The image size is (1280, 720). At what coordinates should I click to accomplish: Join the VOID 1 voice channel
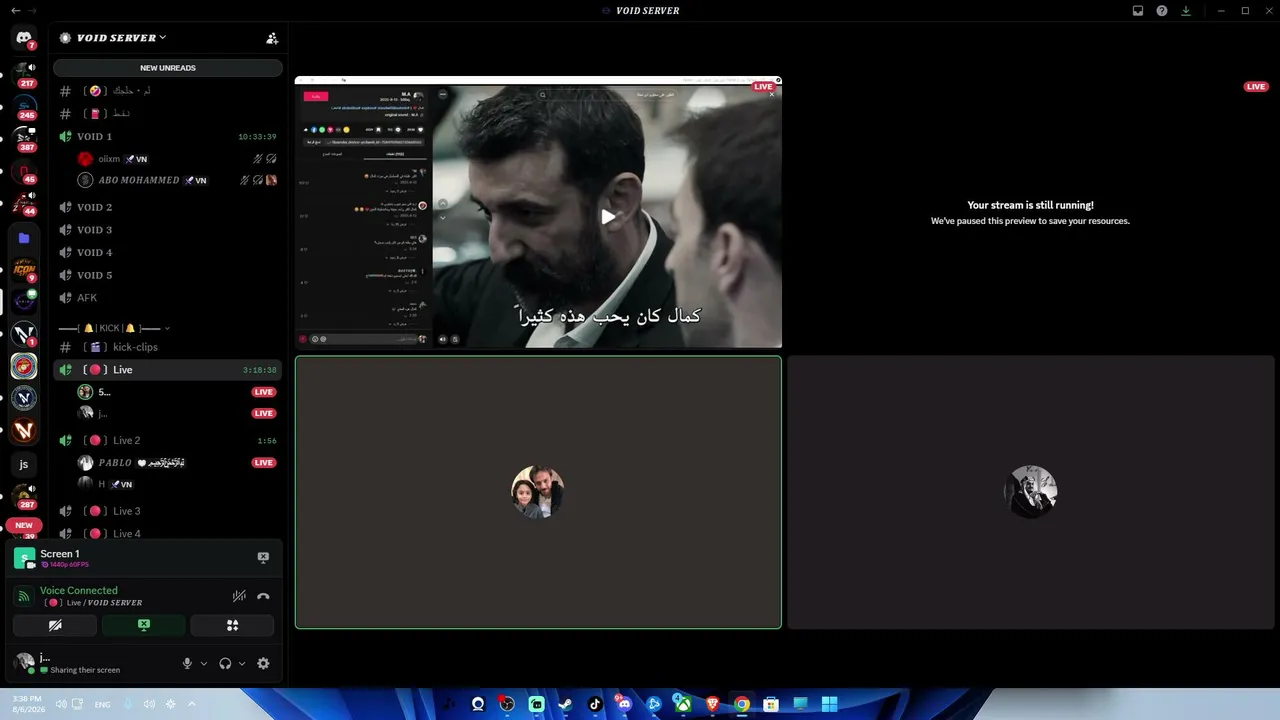click(167, 136)
